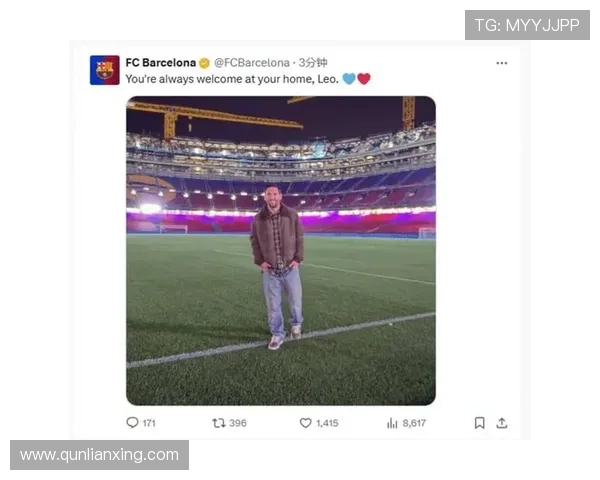Click the reply speech bubble icon

pyautogui.click(x=132, y=423)
